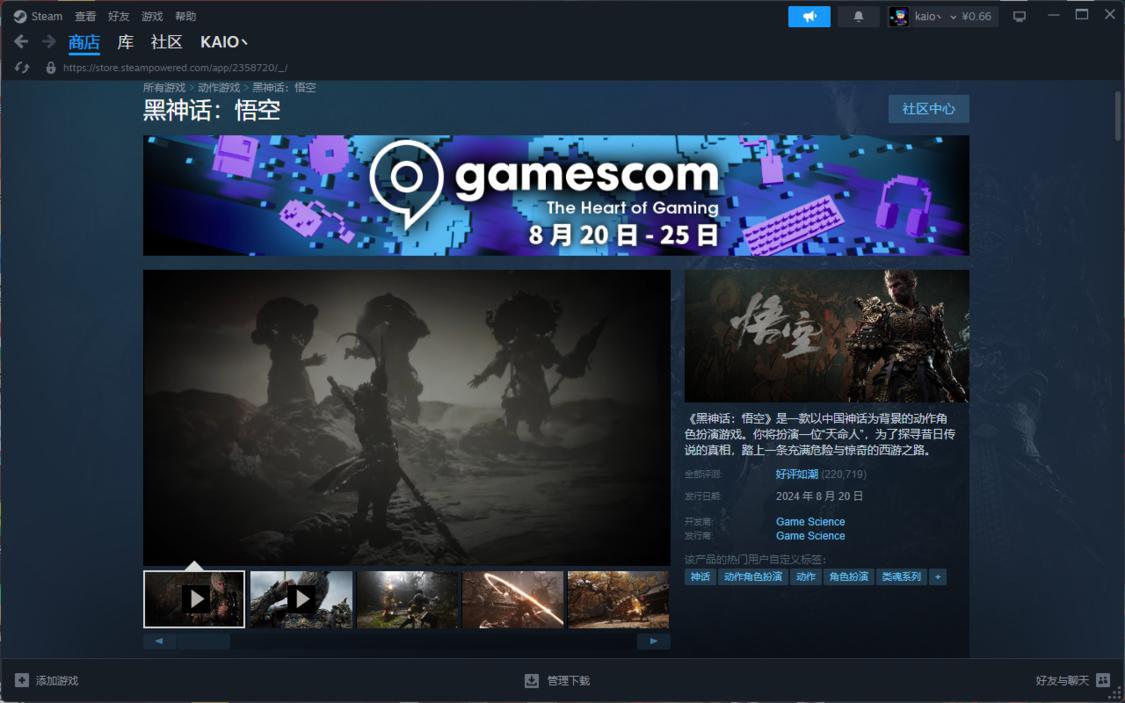
Task: Click the 管理下载 download icon
Action: coord(532,680)
